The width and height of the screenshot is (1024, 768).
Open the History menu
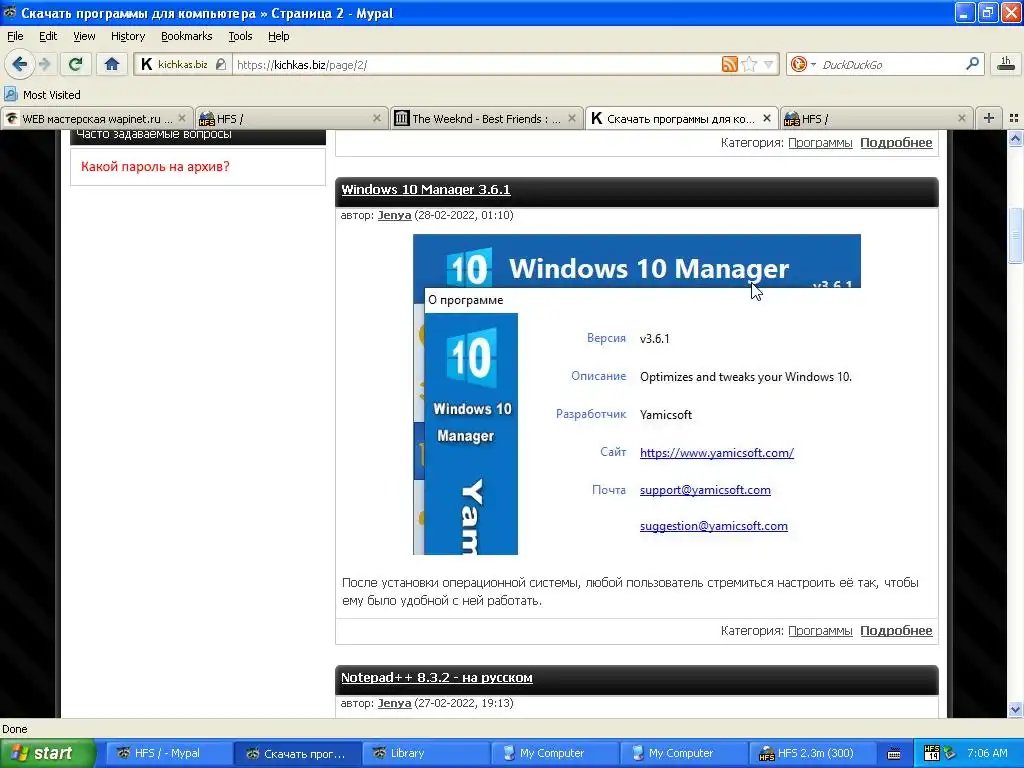click(128, 36)
